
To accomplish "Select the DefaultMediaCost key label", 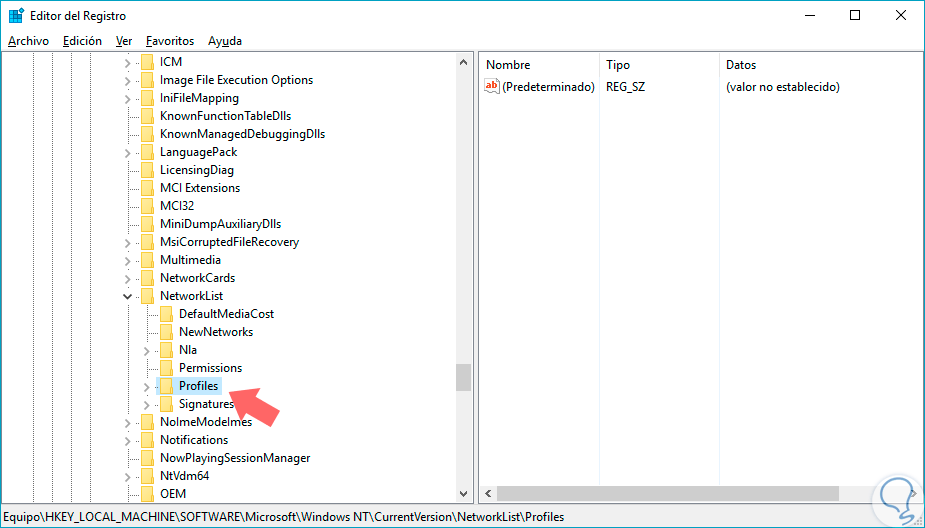I will click(x=227, y=314).
